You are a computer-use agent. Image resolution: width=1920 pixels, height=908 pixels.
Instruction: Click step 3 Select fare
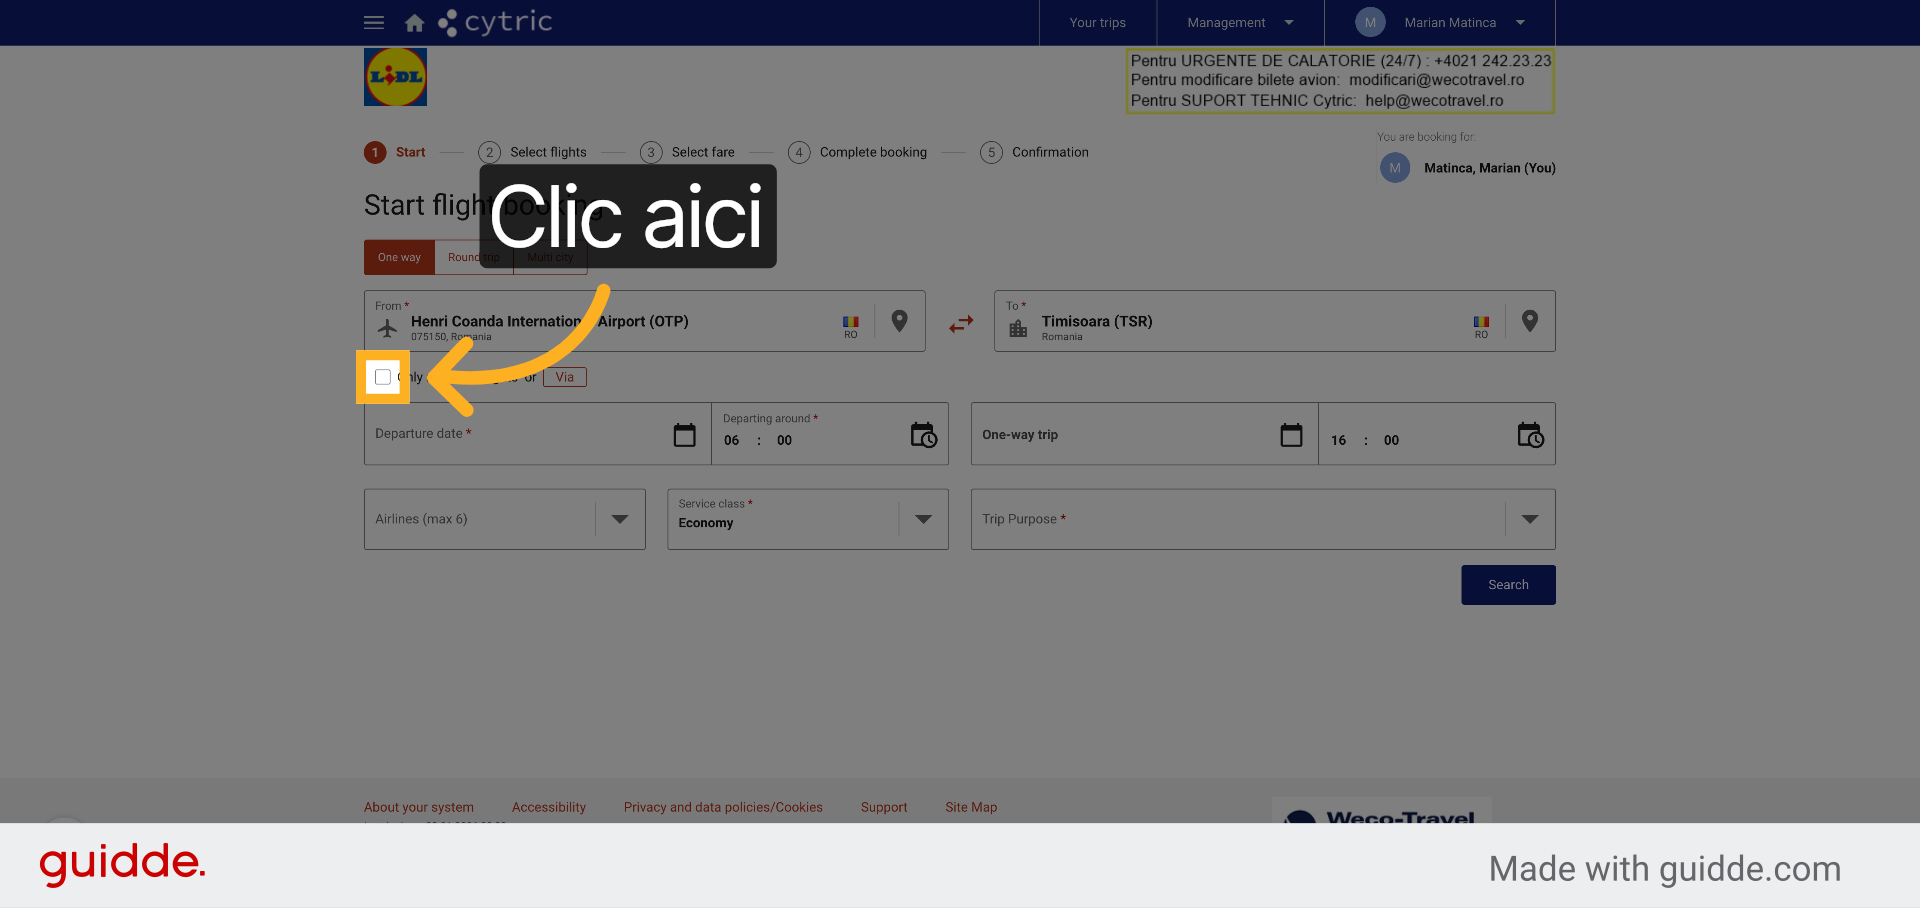(x=687, y=152)
